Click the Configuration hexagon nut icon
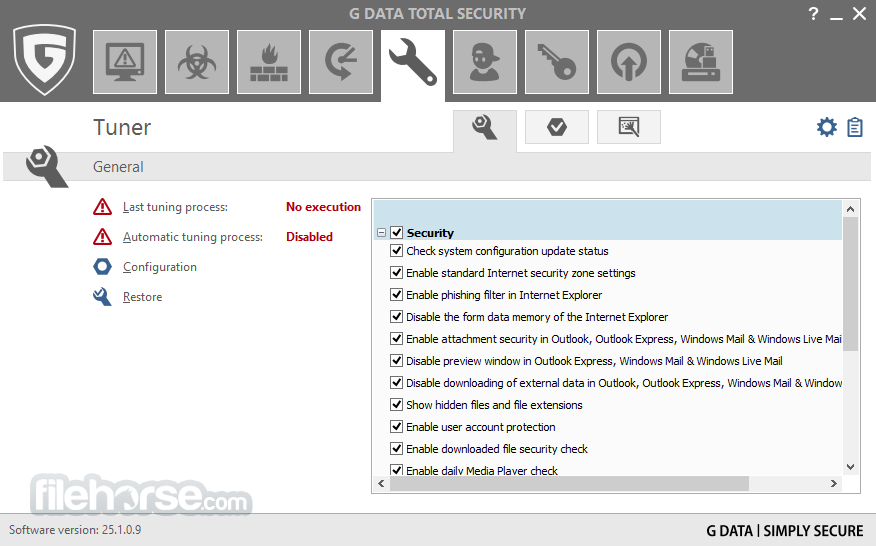The image size is (876, 546). 102,267
